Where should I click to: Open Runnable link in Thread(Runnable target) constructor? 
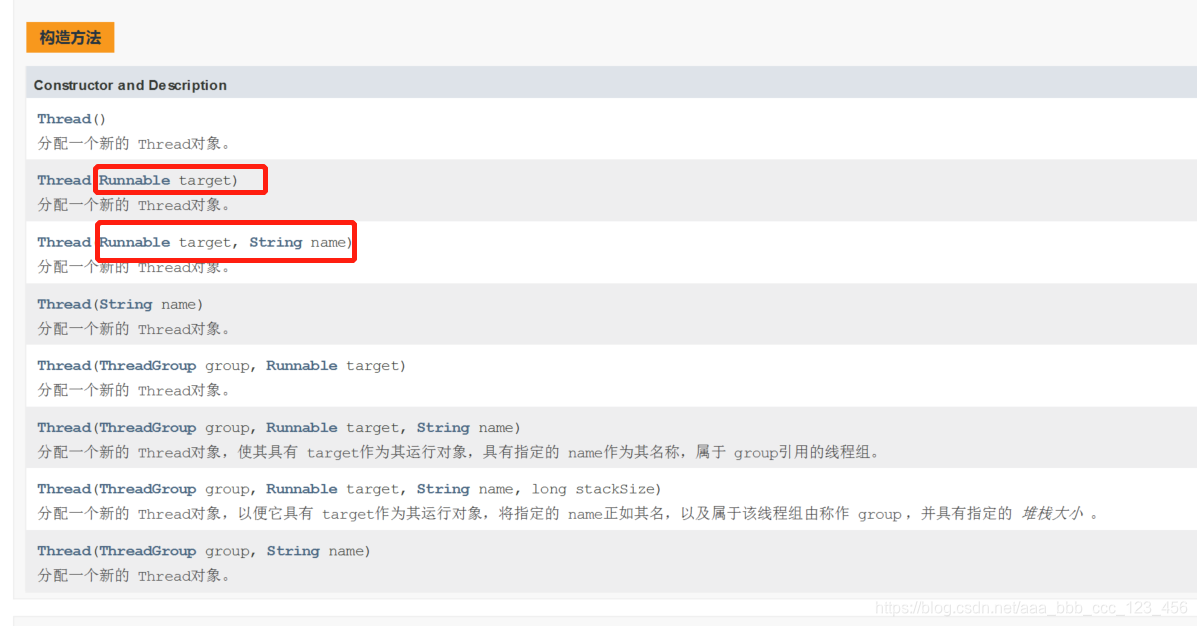135,180
